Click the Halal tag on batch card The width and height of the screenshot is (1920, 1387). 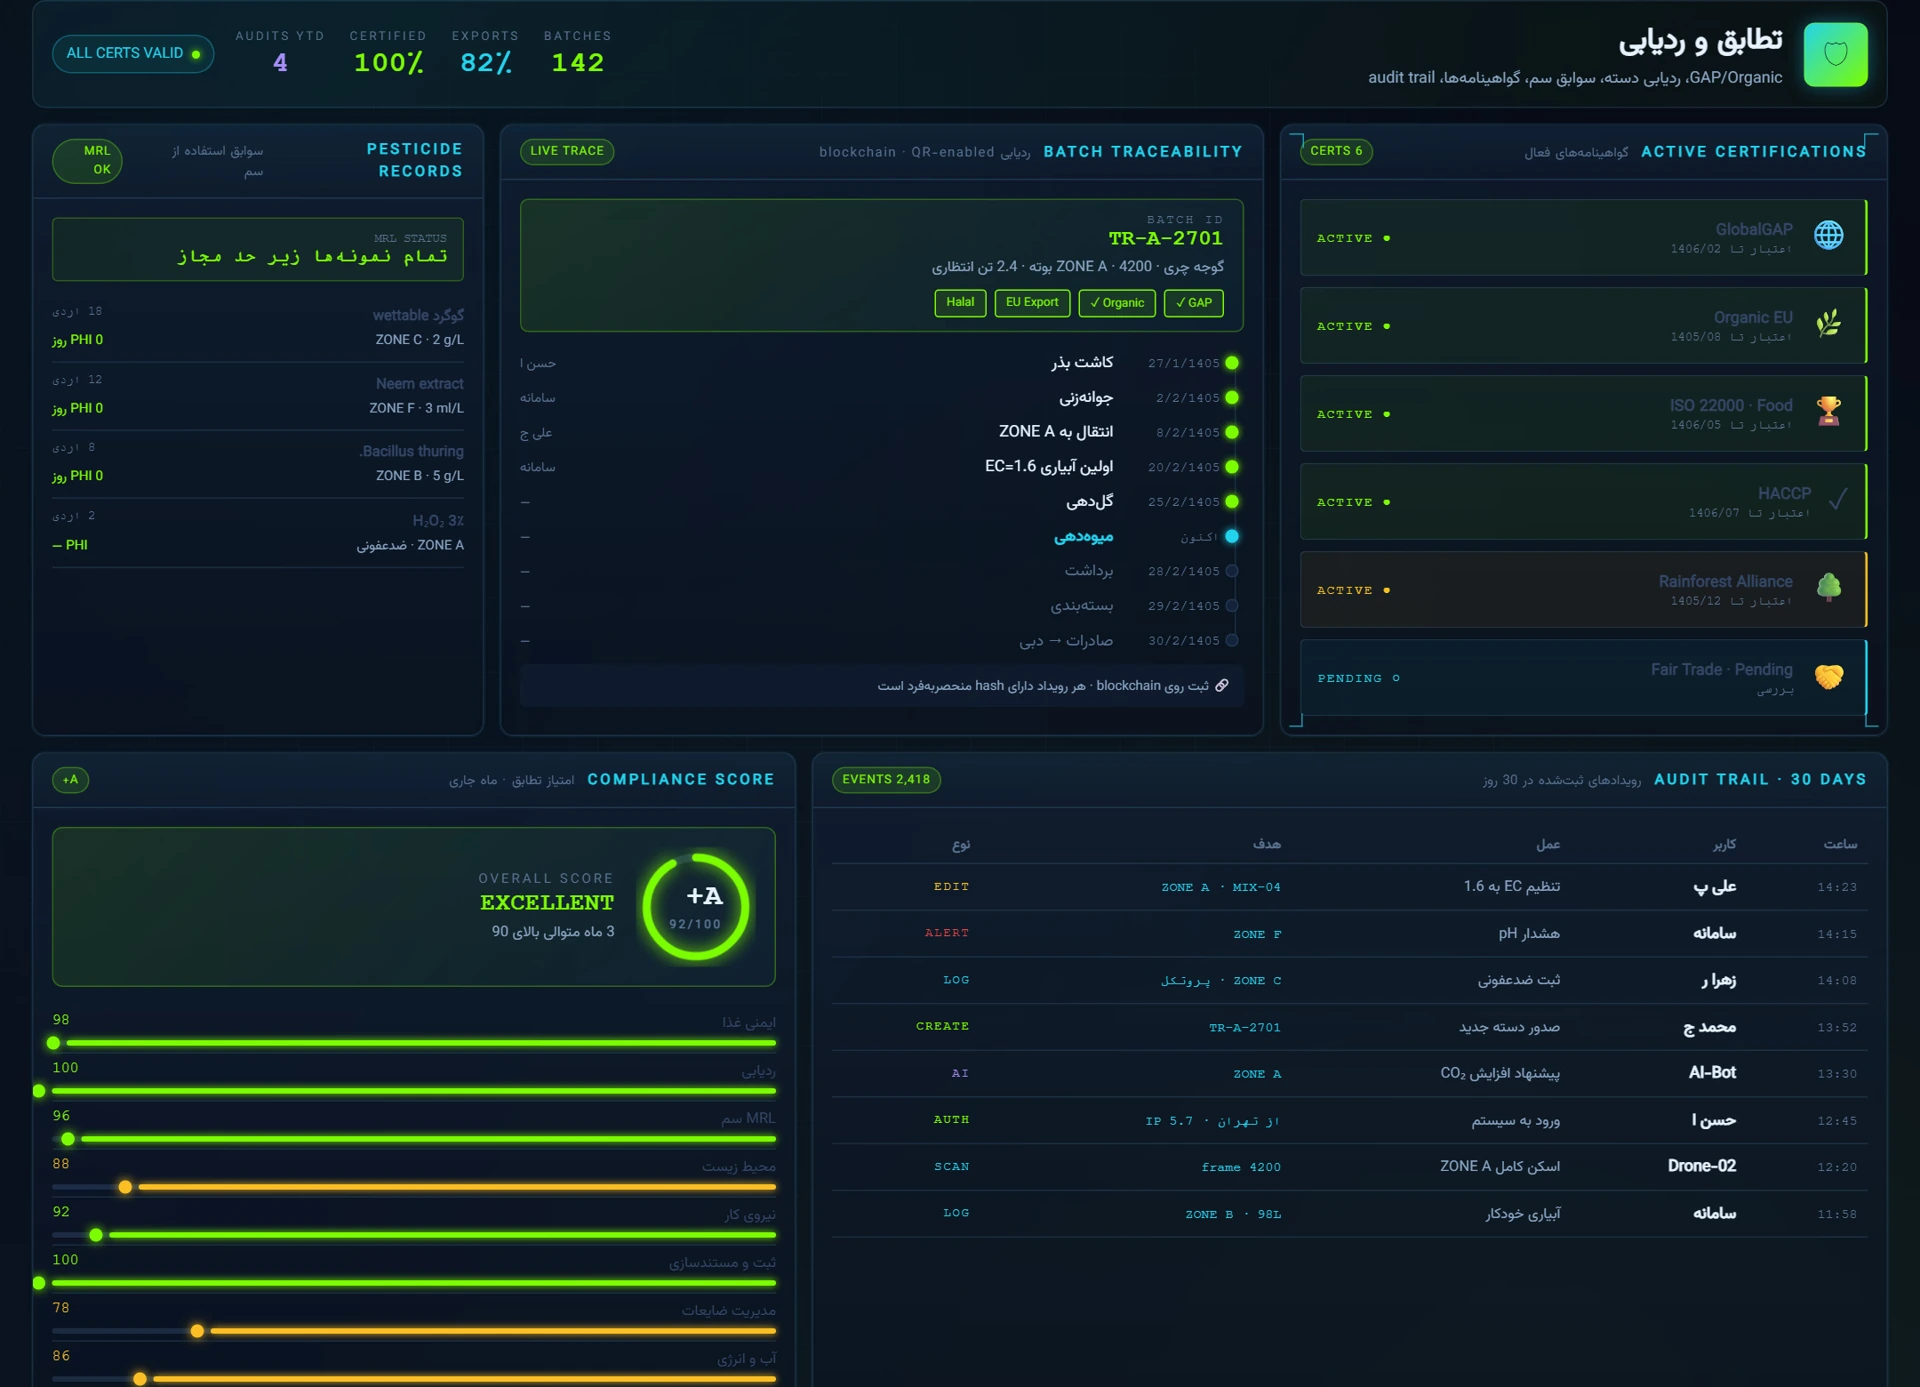[x=960, y=302]
